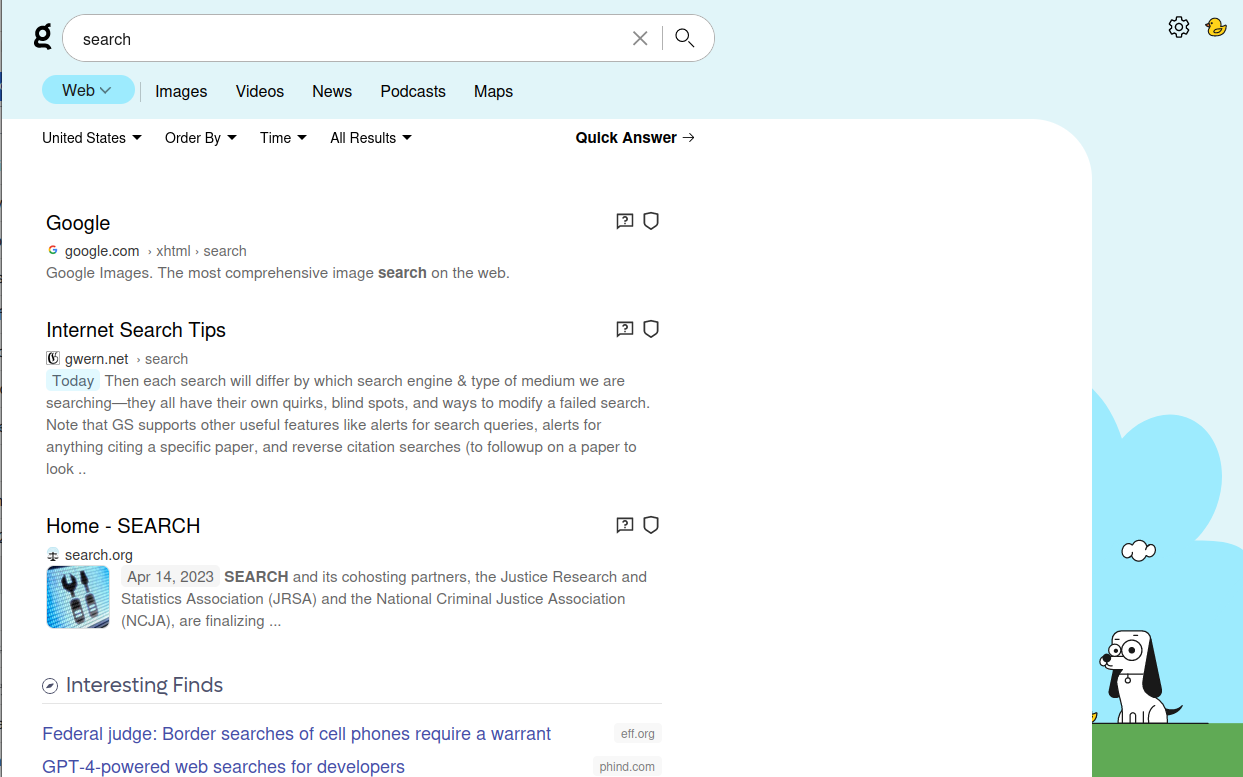1243x777 pixels.
Task: Click the yellow duck icon
Action: click(x=1216, y=27)
